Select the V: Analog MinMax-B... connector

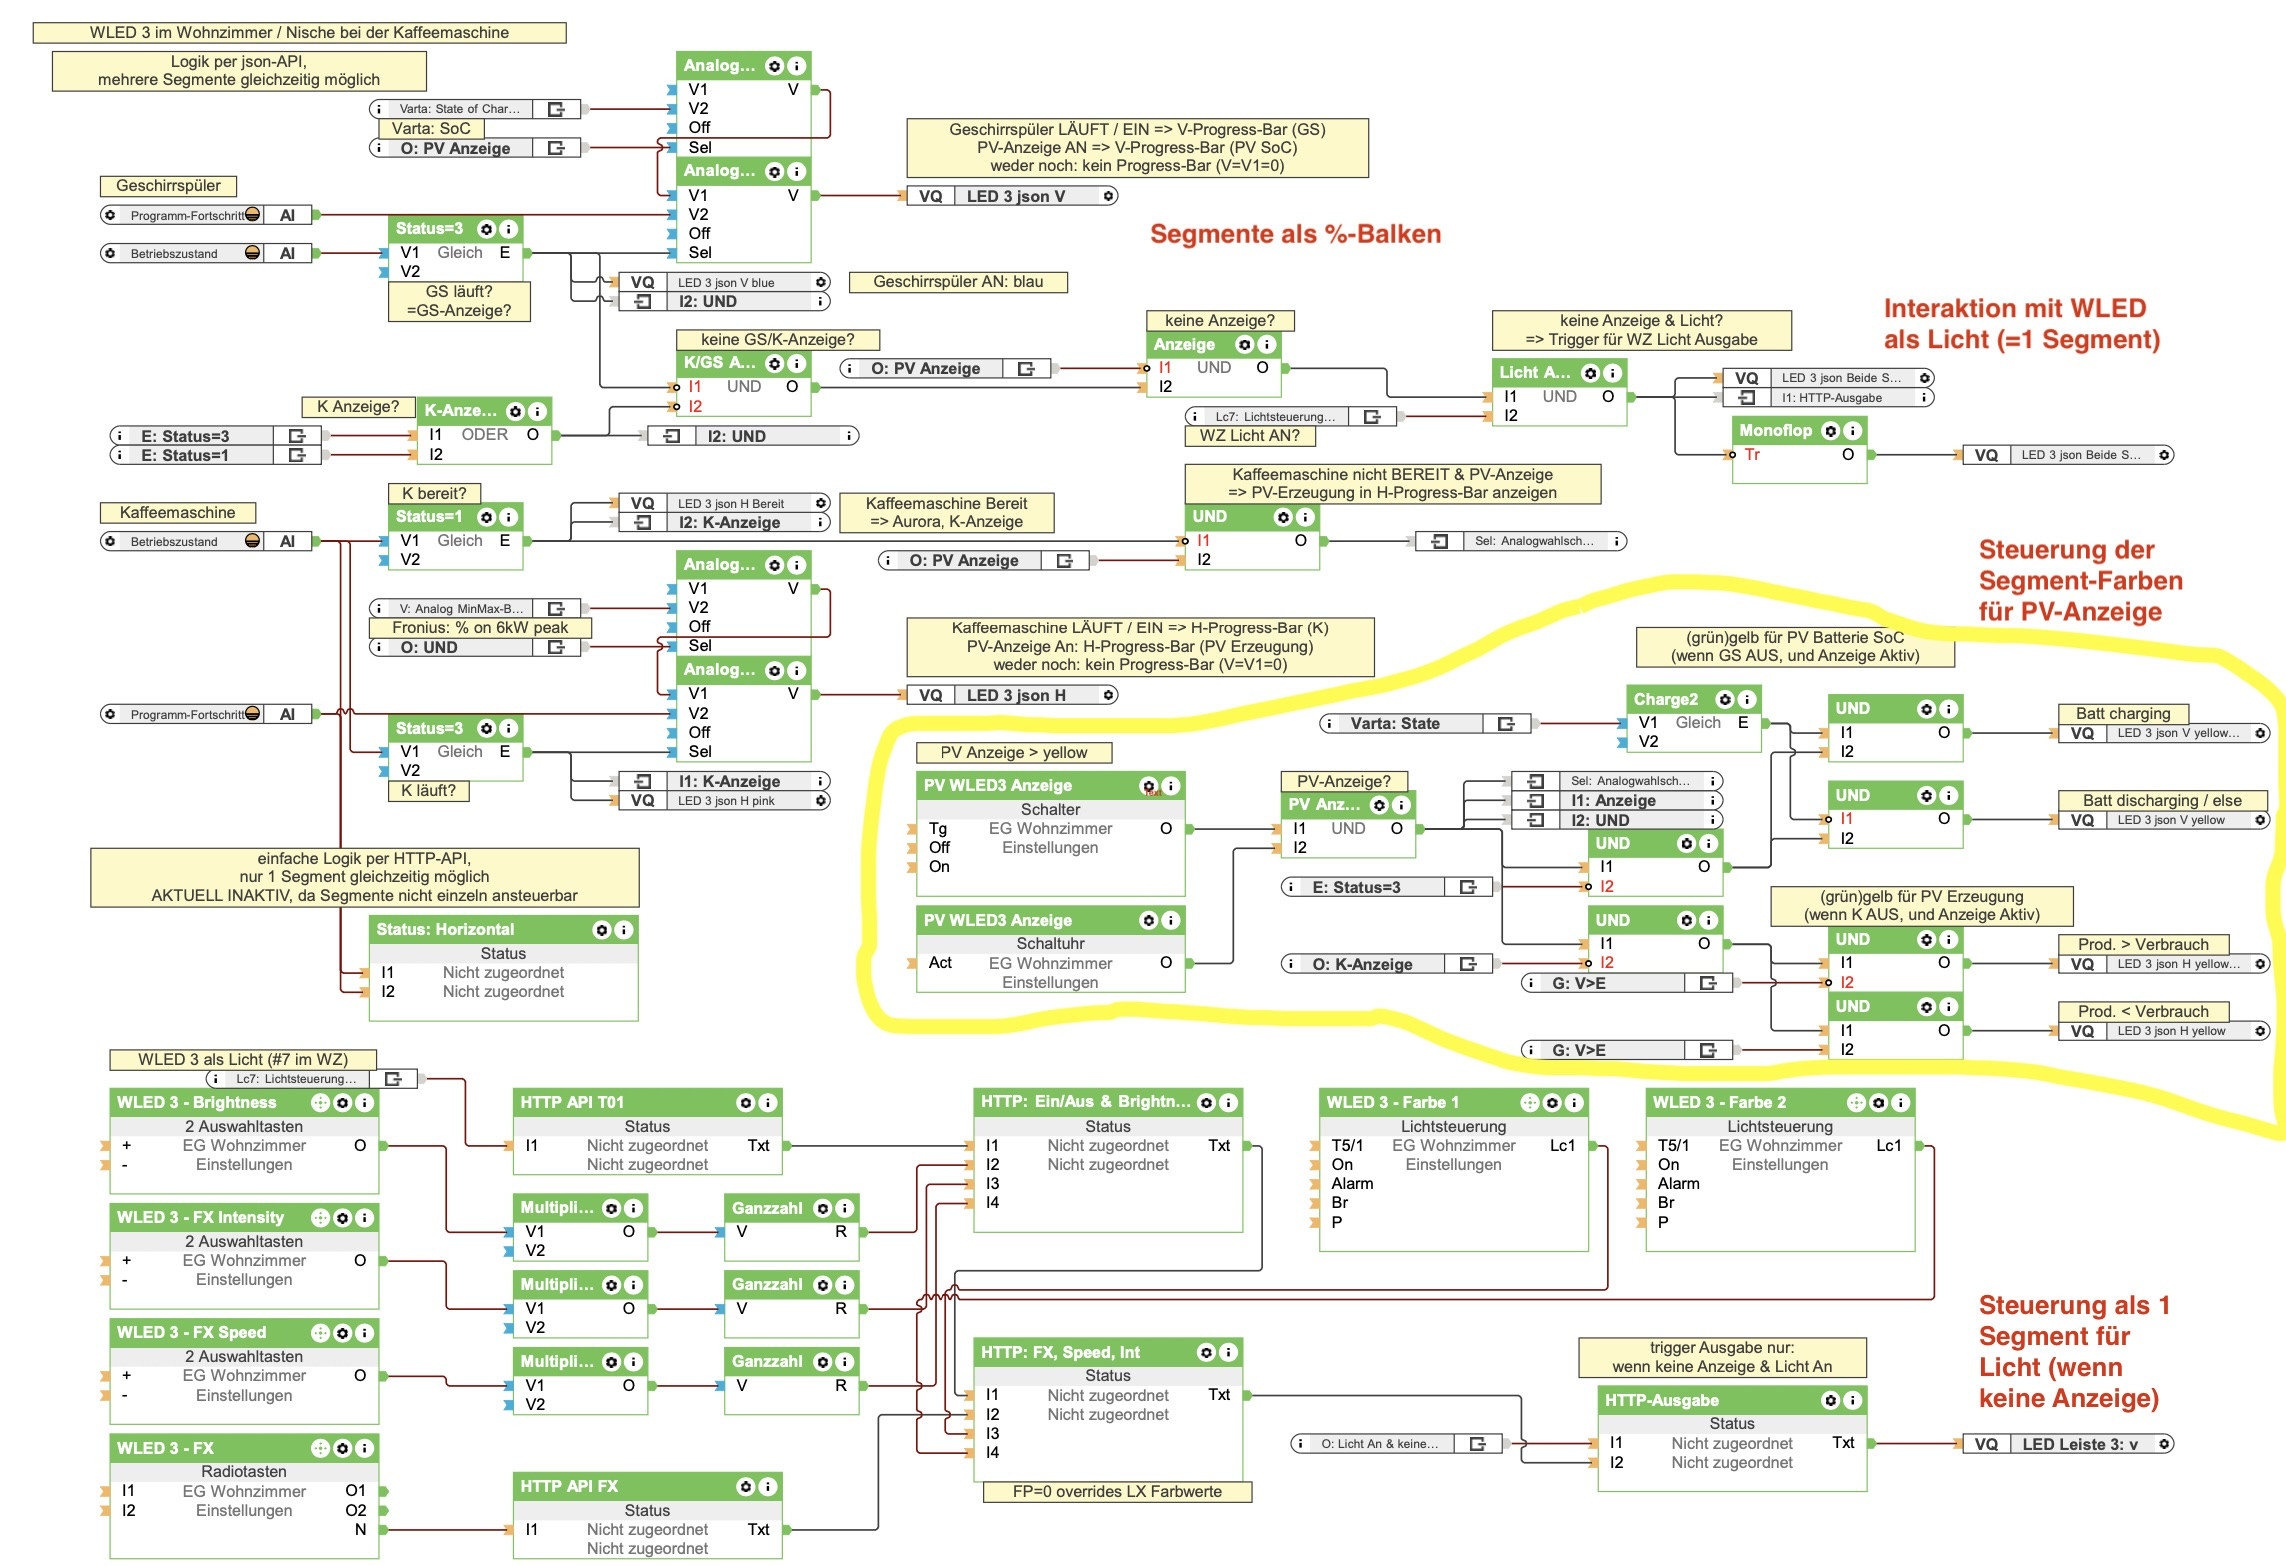tap(475, 609)
